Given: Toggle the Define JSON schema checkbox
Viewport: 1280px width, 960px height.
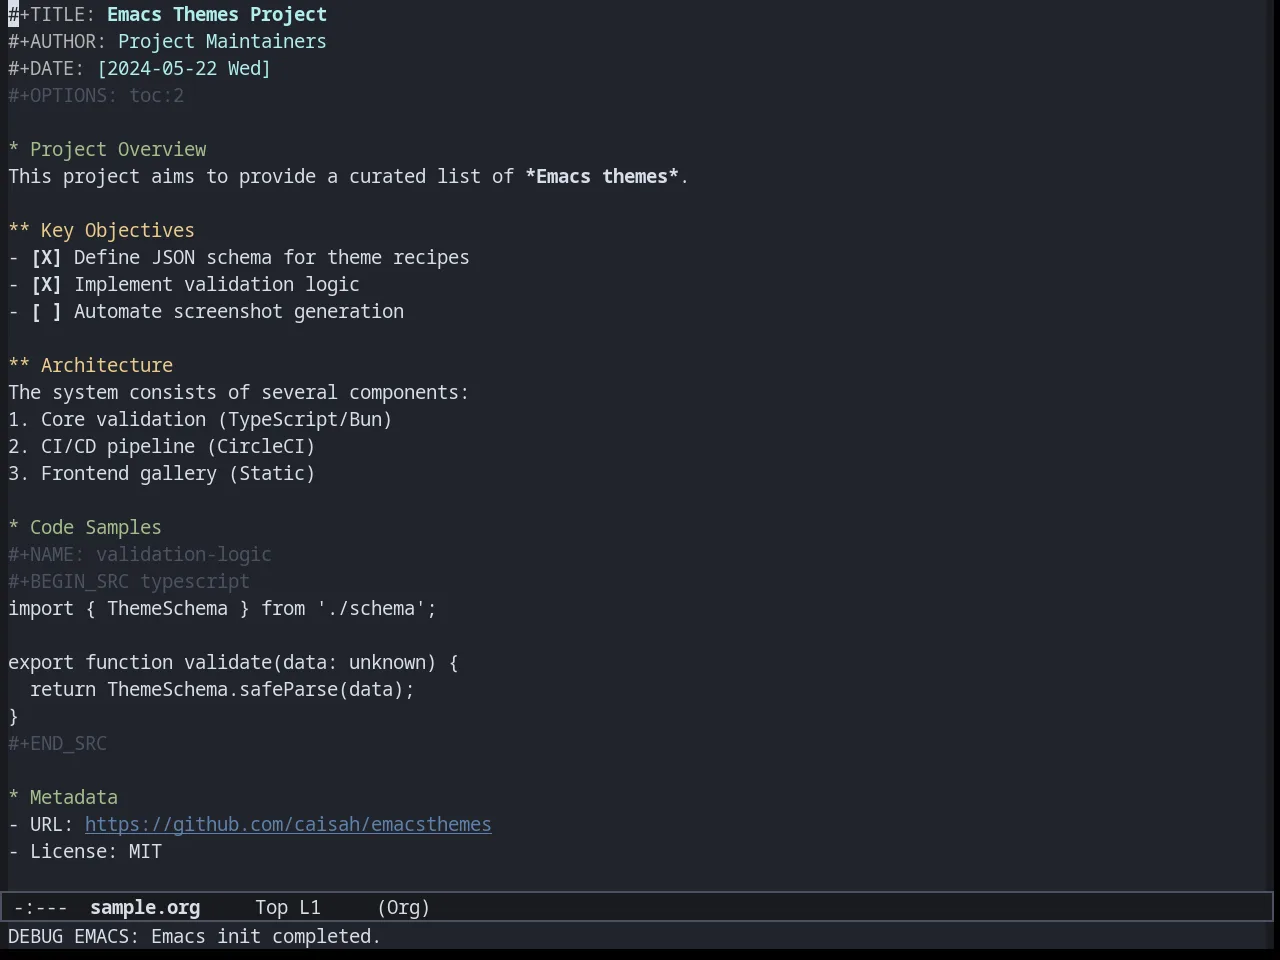Looking at the screenshot, I should (x=46, y=258).
